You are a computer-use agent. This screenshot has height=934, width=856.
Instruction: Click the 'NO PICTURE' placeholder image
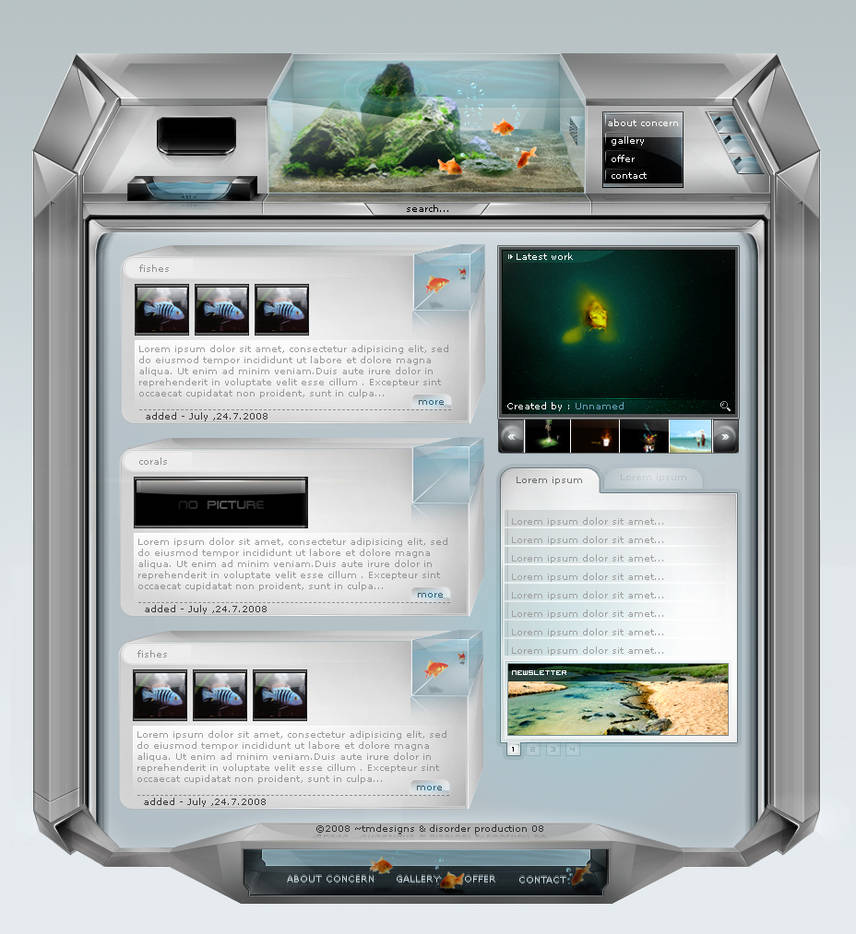click(221, 503)
